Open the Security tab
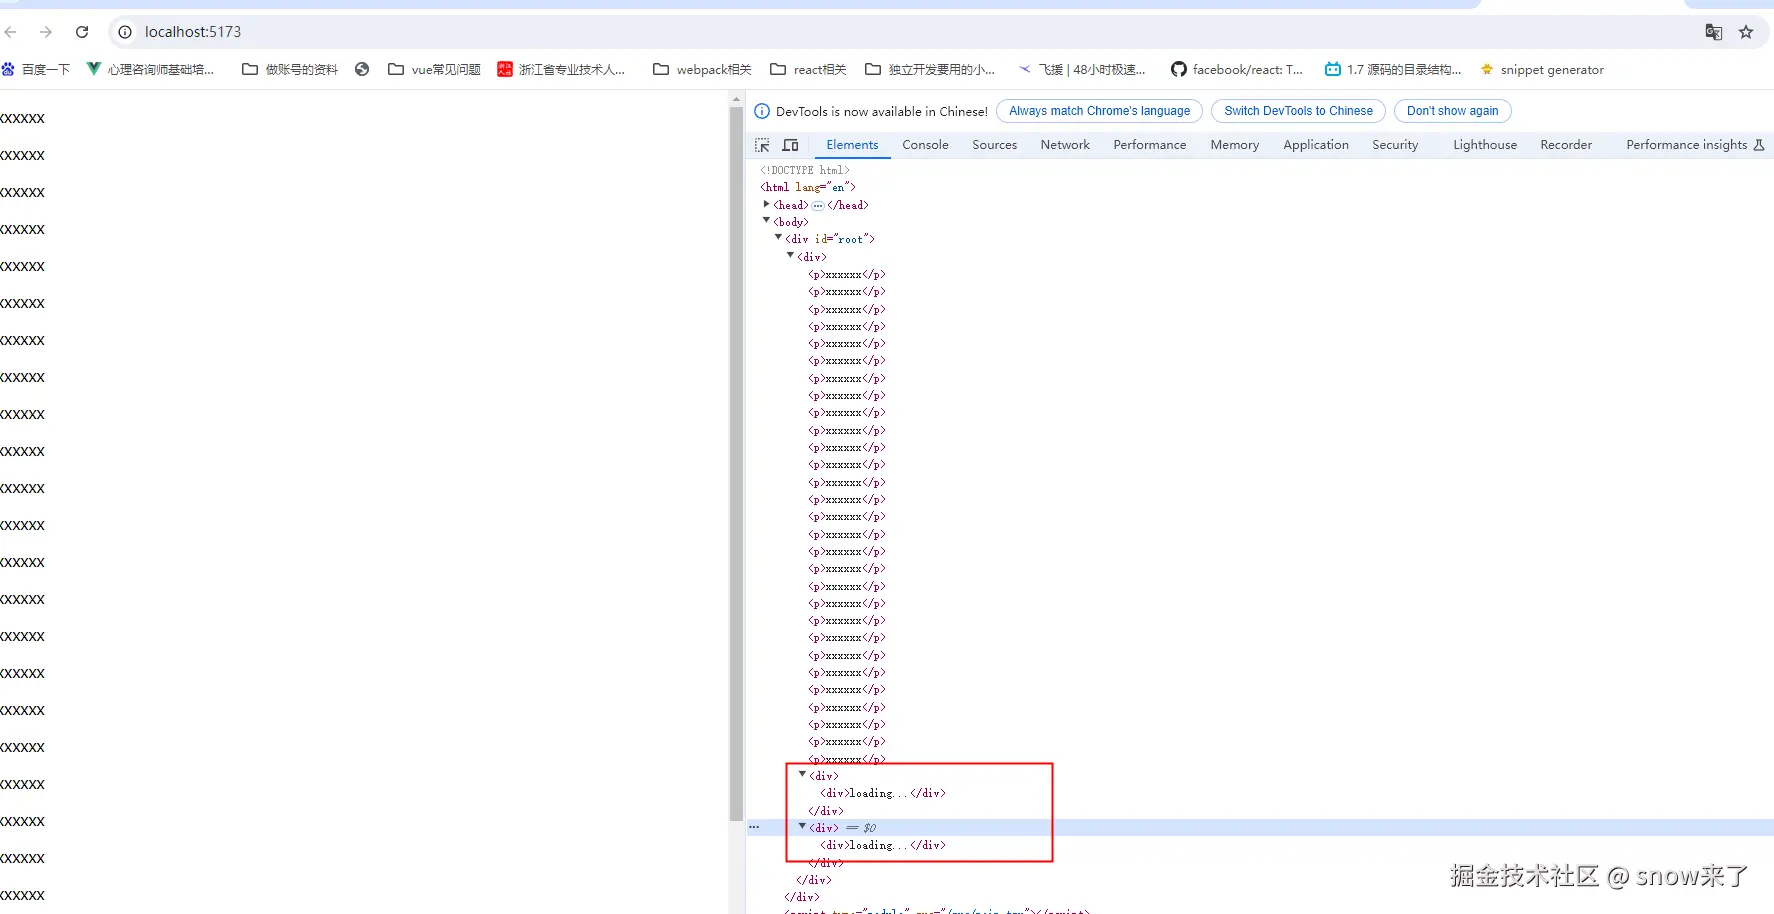 pos(1395,145)
